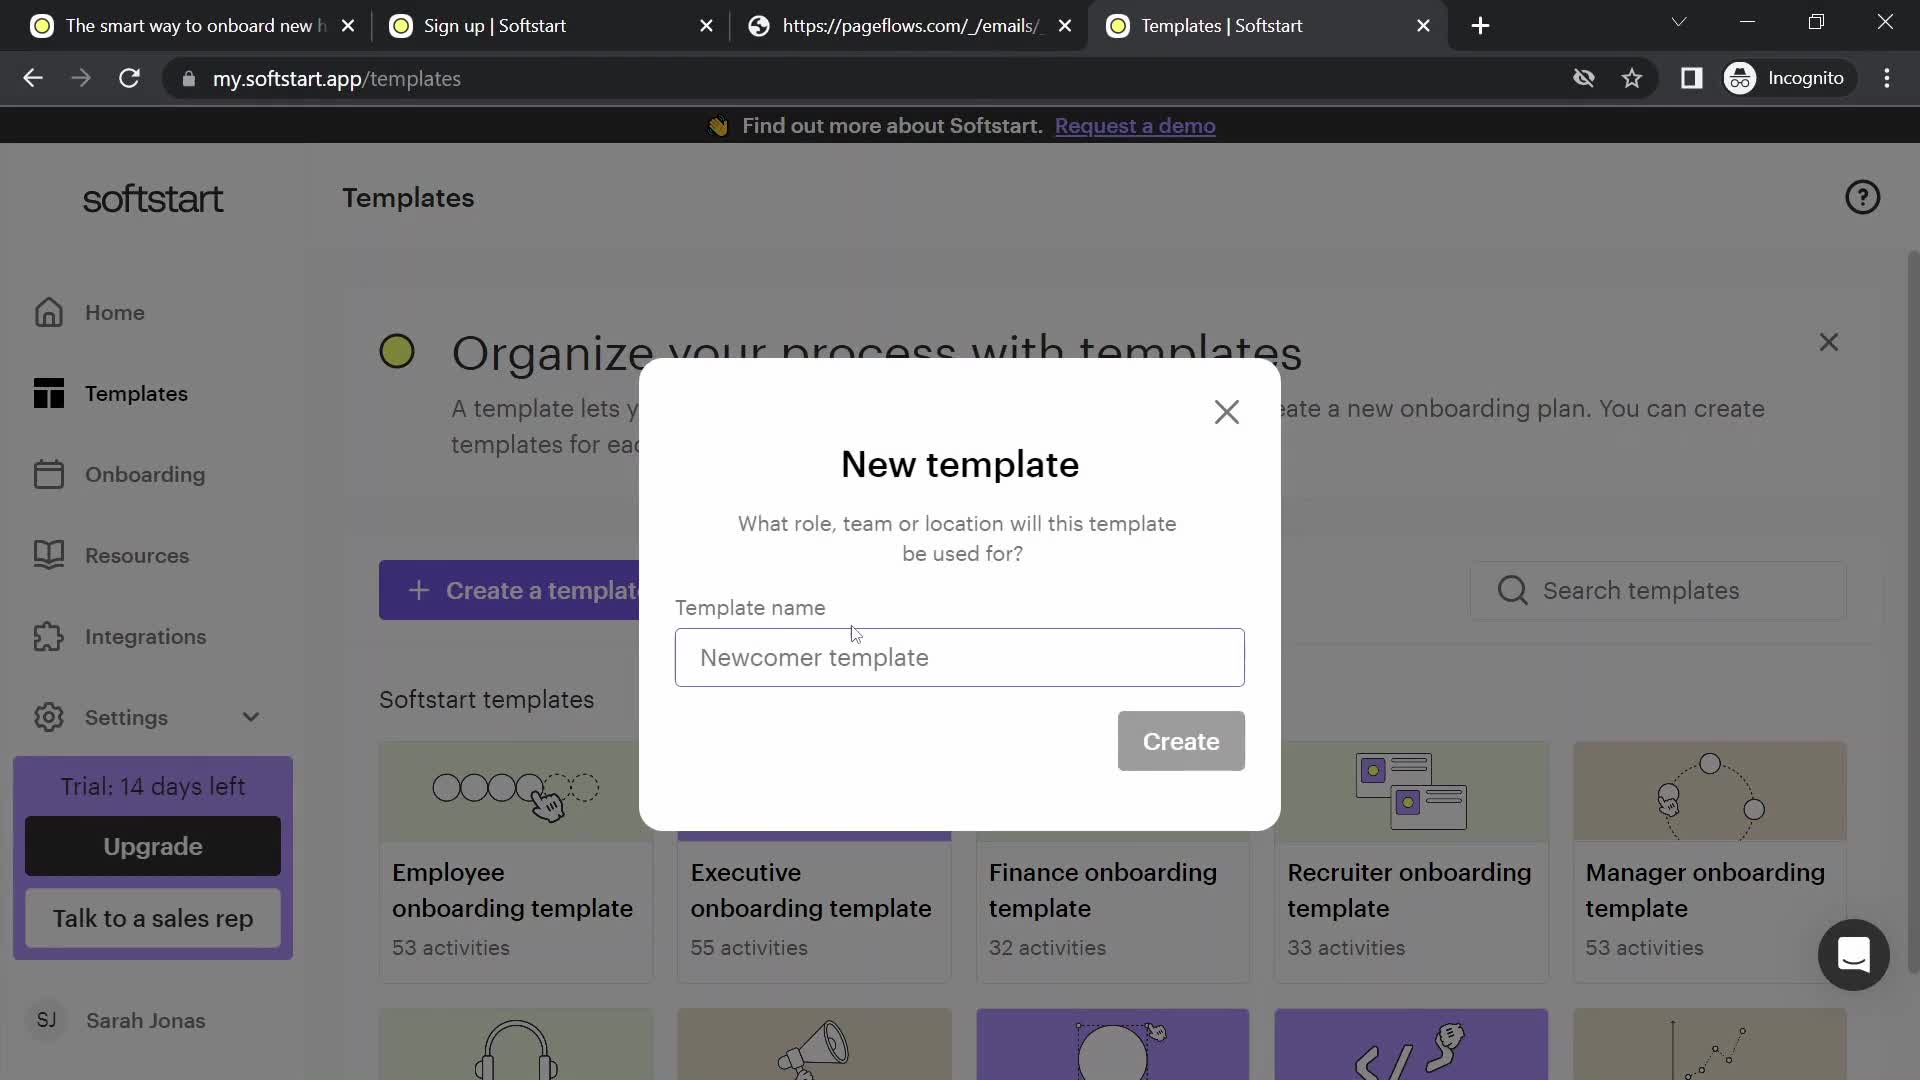Click the Search templates field
Image resolution: width=1920 pixels, height=1080 pixels.
(1658, 590)
